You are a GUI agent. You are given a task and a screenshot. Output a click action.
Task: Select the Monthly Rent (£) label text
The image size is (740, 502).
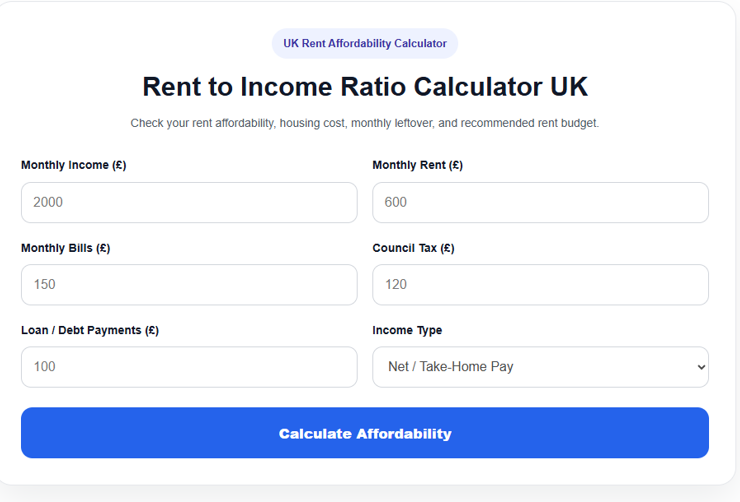coord(418,165)
